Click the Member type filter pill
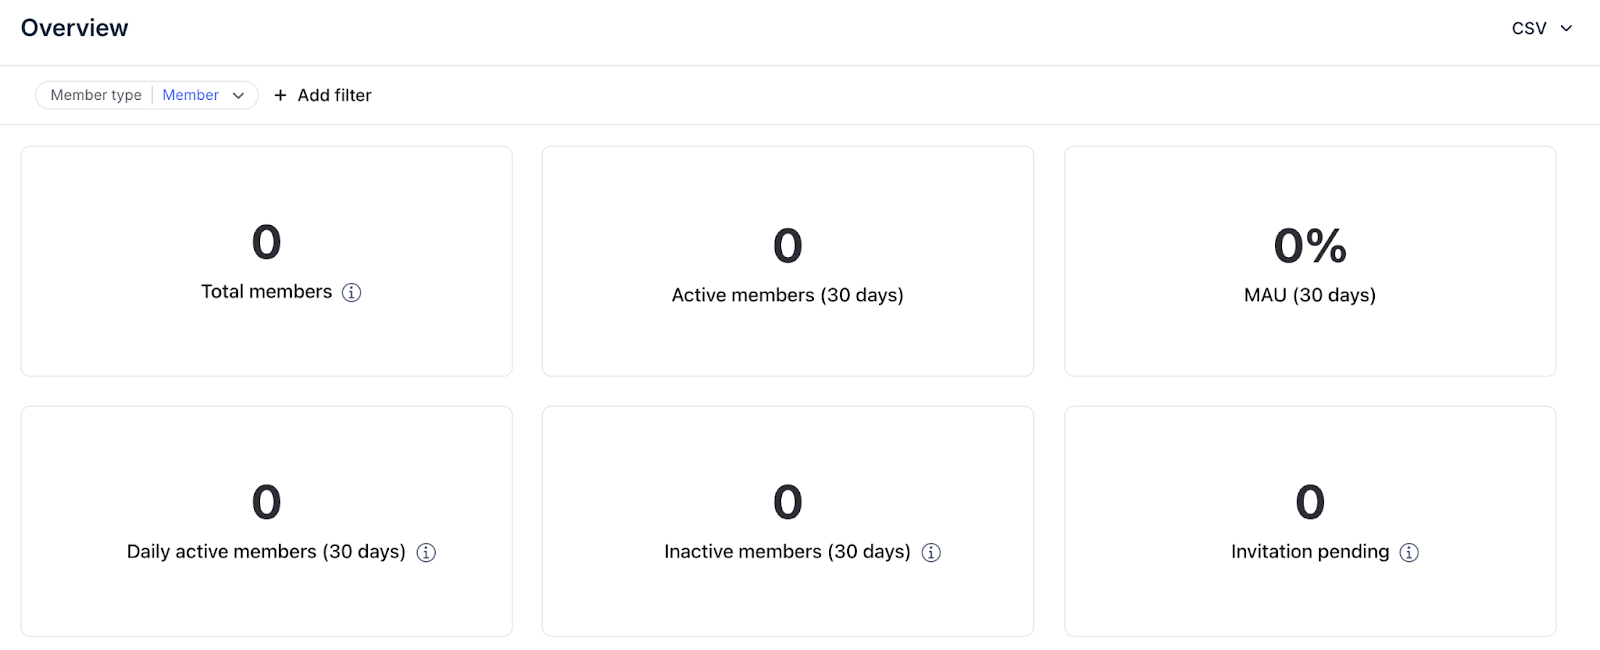The height and width of the screenshot is (650, 1600). (x=147, y=95)
